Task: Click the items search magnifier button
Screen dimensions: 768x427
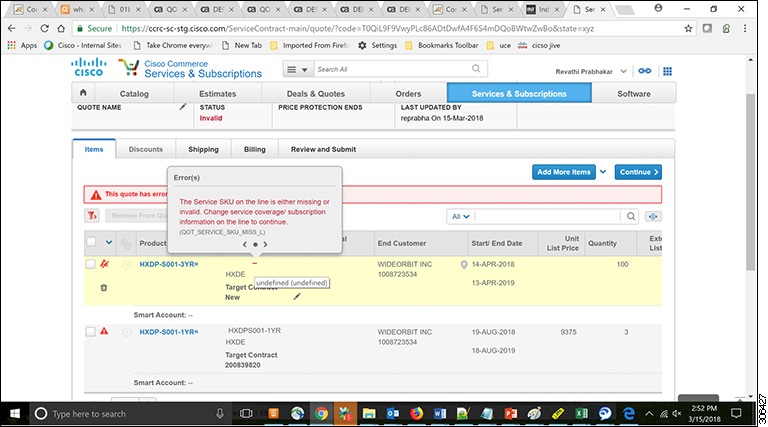Action: coord(631,216)
